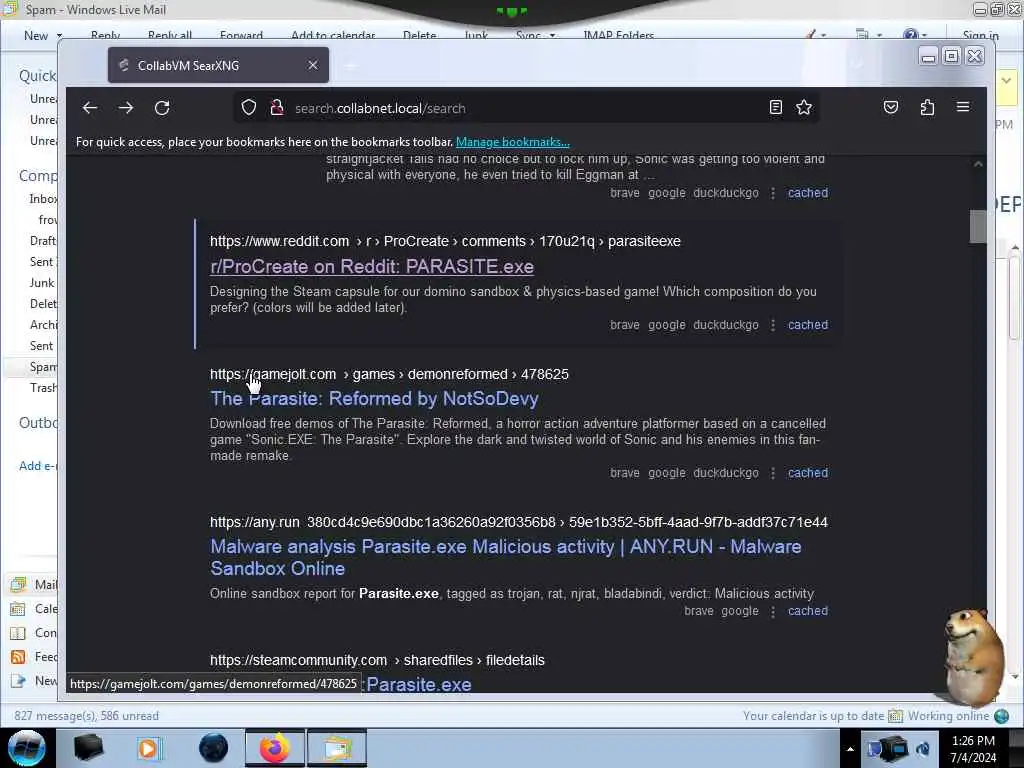Screen dimensions: 1024x768
Task: Go back with the browser back arrow
Action: click(89, 108)
